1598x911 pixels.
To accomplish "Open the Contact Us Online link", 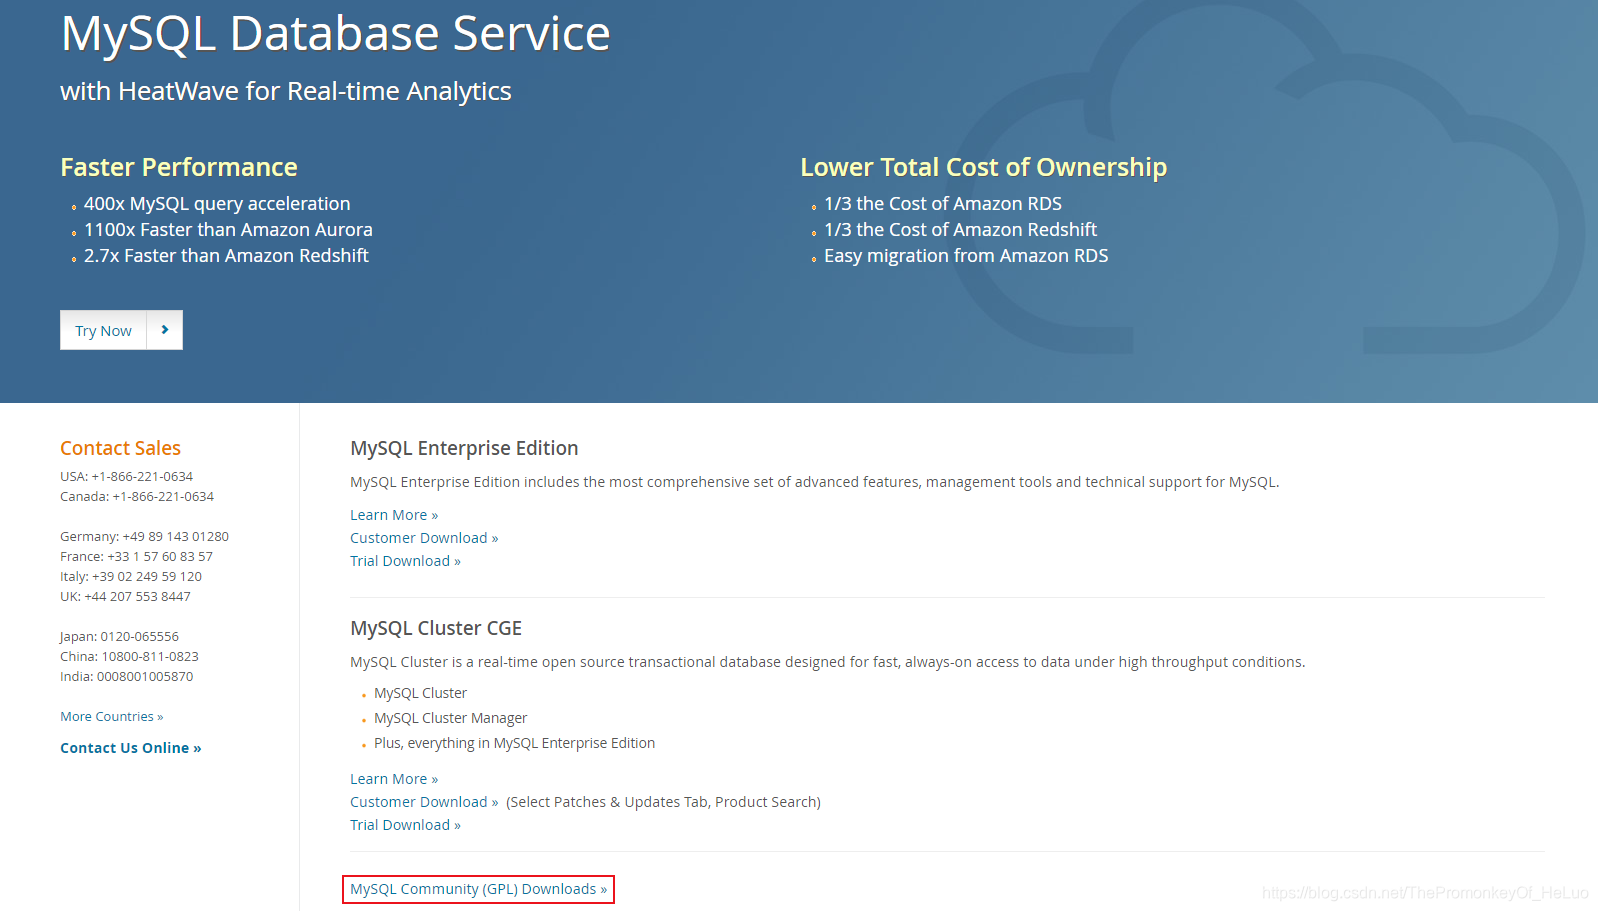I will (130, 748).
